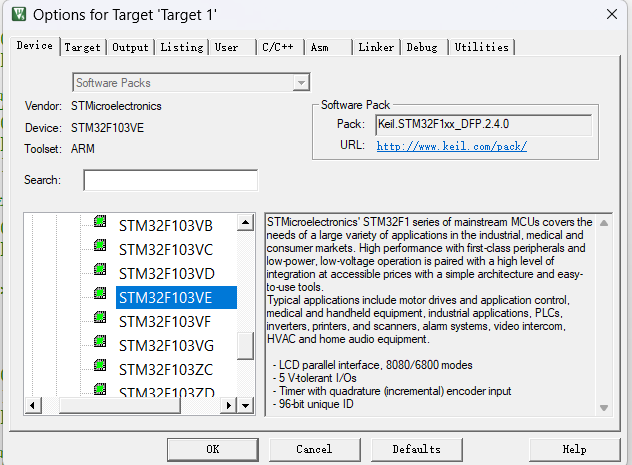The image size is (632, 465).
Task: Click OK to confirm options
Action: [213, 449]
